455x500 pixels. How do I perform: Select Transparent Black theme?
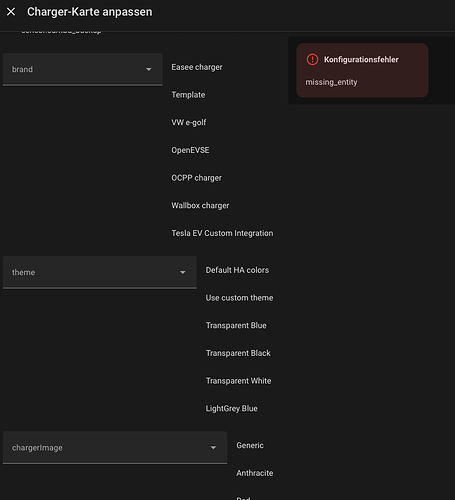238,353
